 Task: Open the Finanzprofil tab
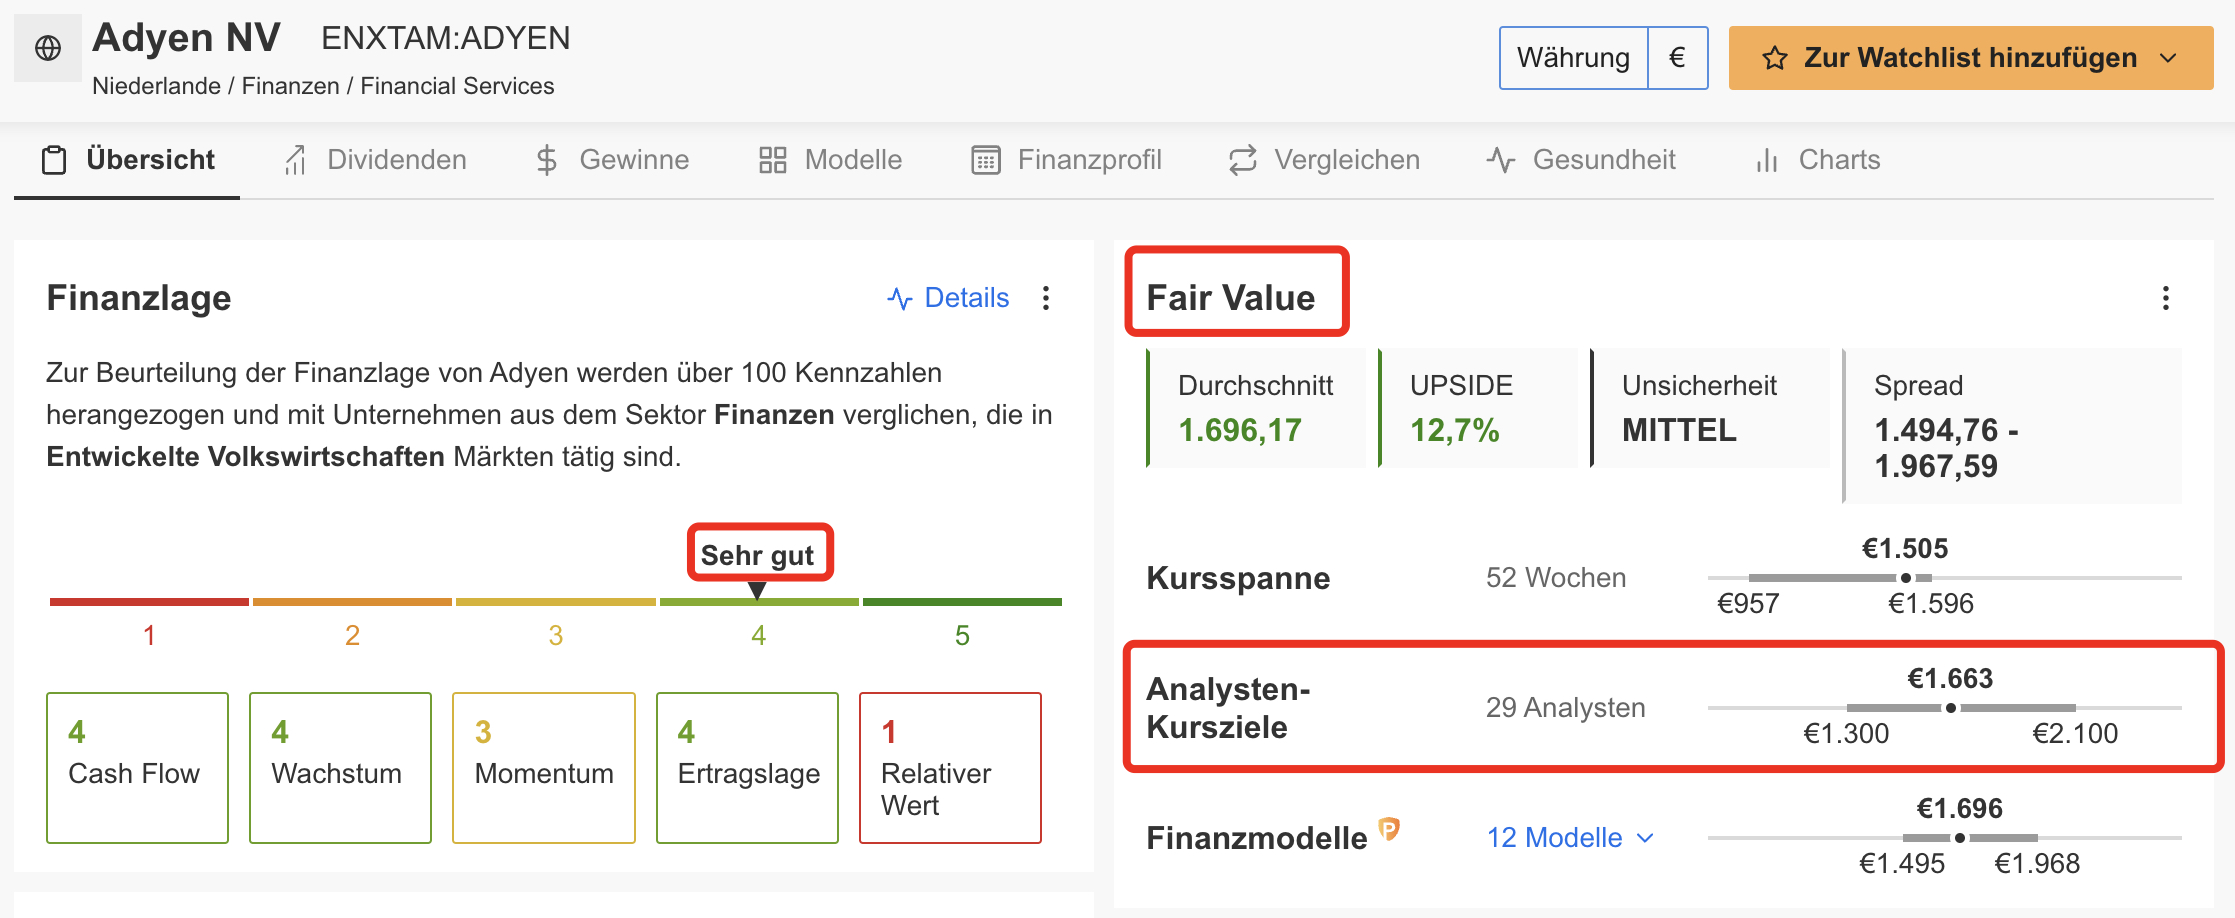tap(1067, 160)
